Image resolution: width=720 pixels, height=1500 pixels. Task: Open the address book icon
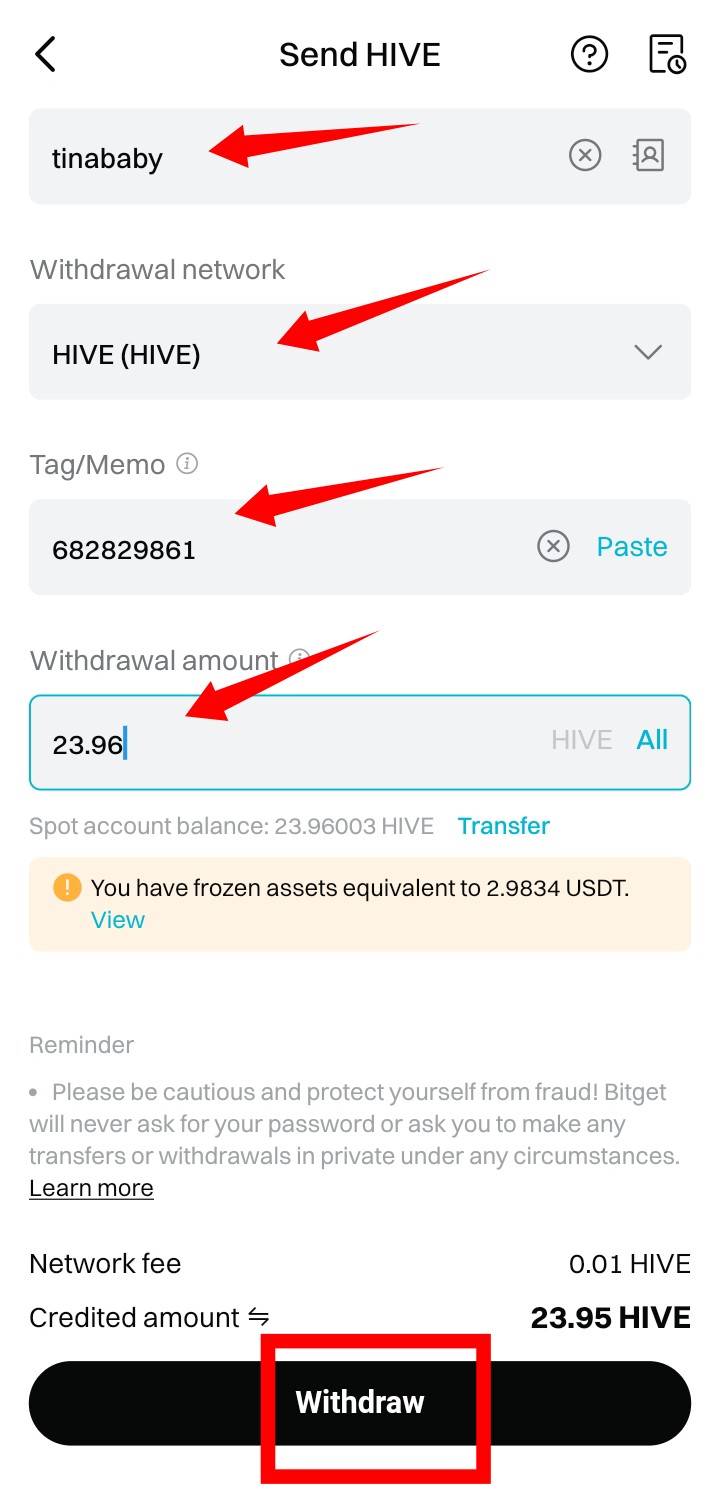click(649, 155)
